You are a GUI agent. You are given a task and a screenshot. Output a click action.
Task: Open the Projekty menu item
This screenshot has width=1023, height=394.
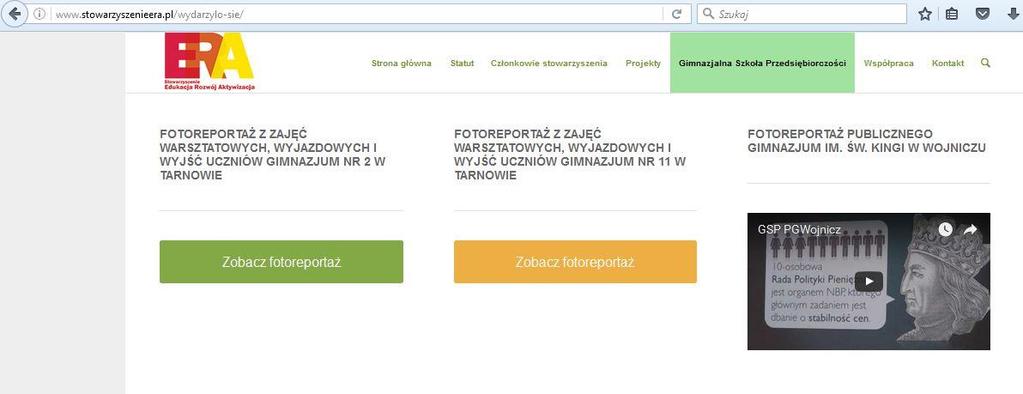(x=643, y=63)
